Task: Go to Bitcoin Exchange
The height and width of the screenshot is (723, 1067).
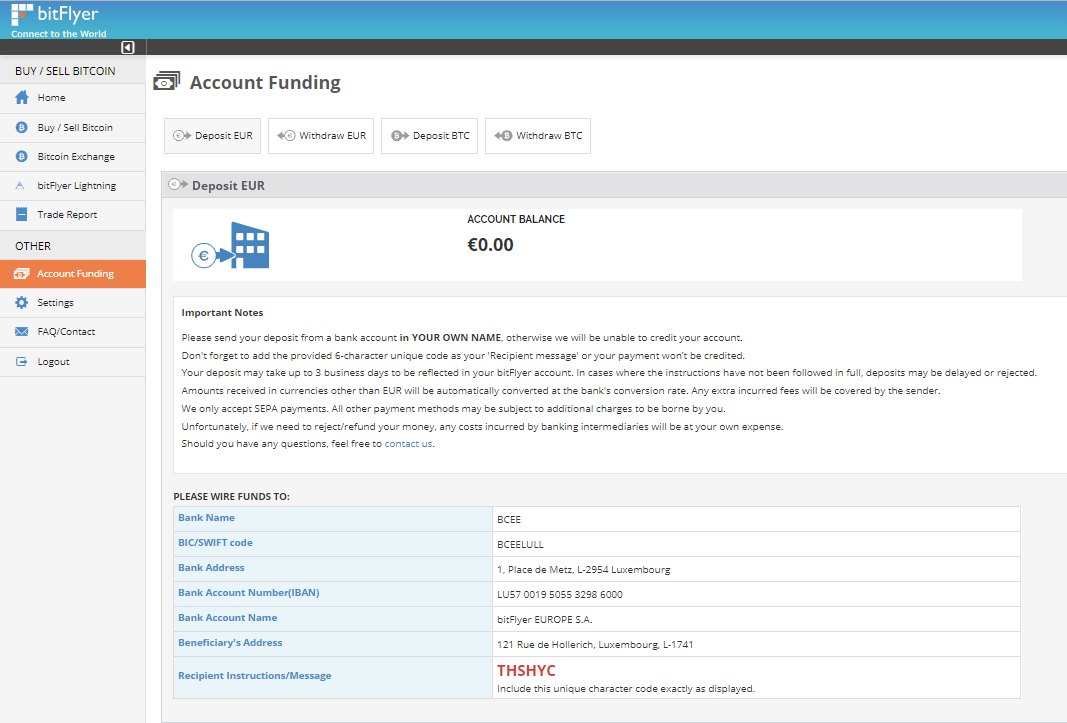Action: [x=73, y=157]
